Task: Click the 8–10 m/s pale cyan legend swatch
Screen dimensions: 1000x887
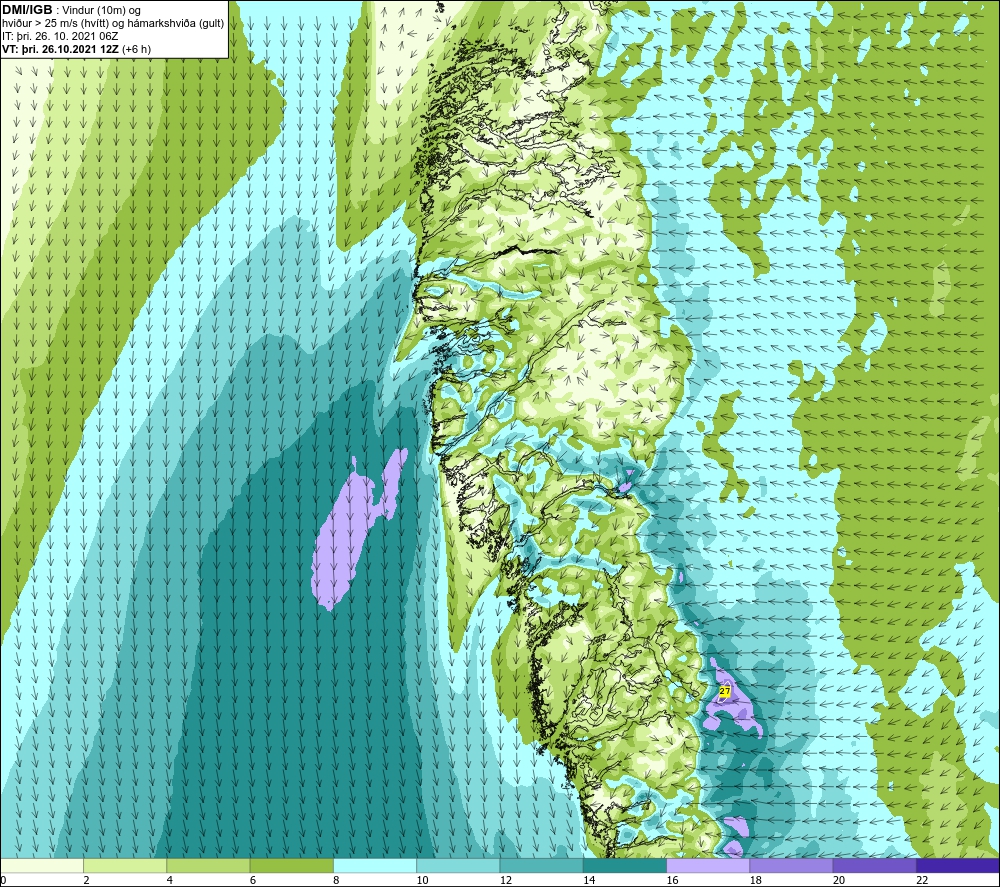Action: 375,865
